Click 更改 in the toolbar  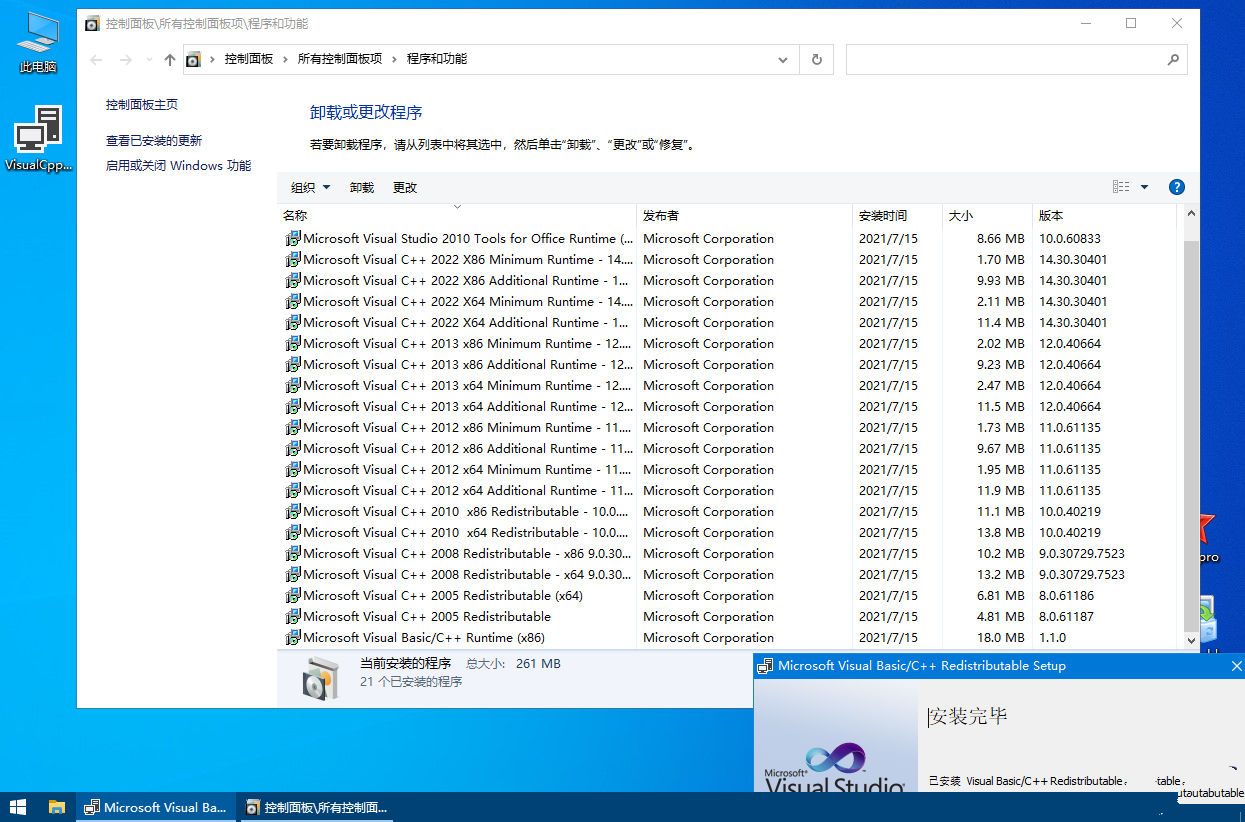(x=405, y=188)
